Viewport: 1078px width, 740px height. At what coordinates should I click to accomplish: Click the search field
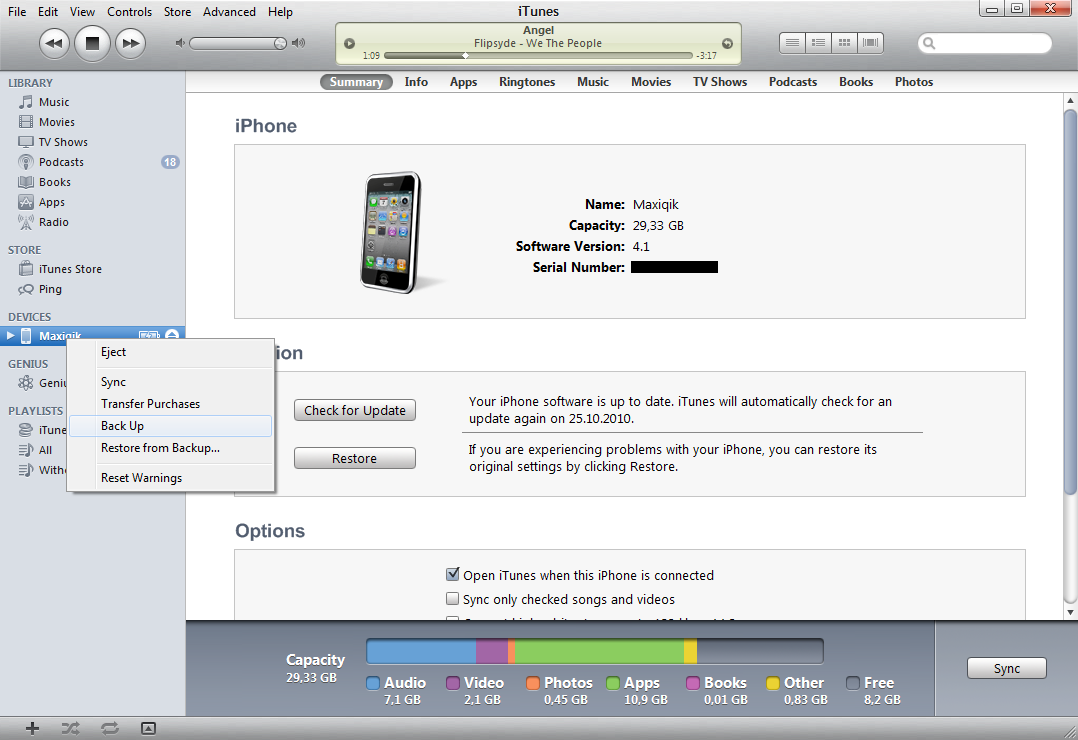pos(984,43)
